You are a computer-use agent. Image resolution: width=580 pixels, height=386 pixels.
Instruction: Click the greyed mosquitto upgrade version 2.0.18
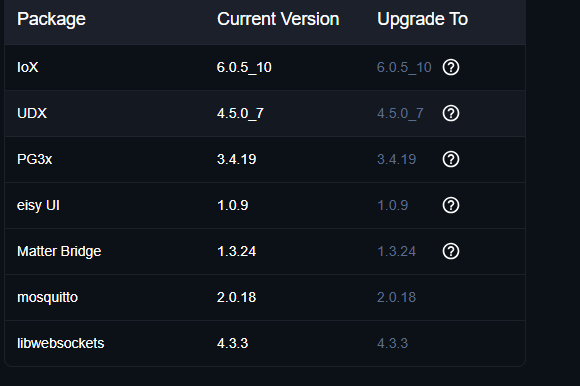[x=397, y=297]
